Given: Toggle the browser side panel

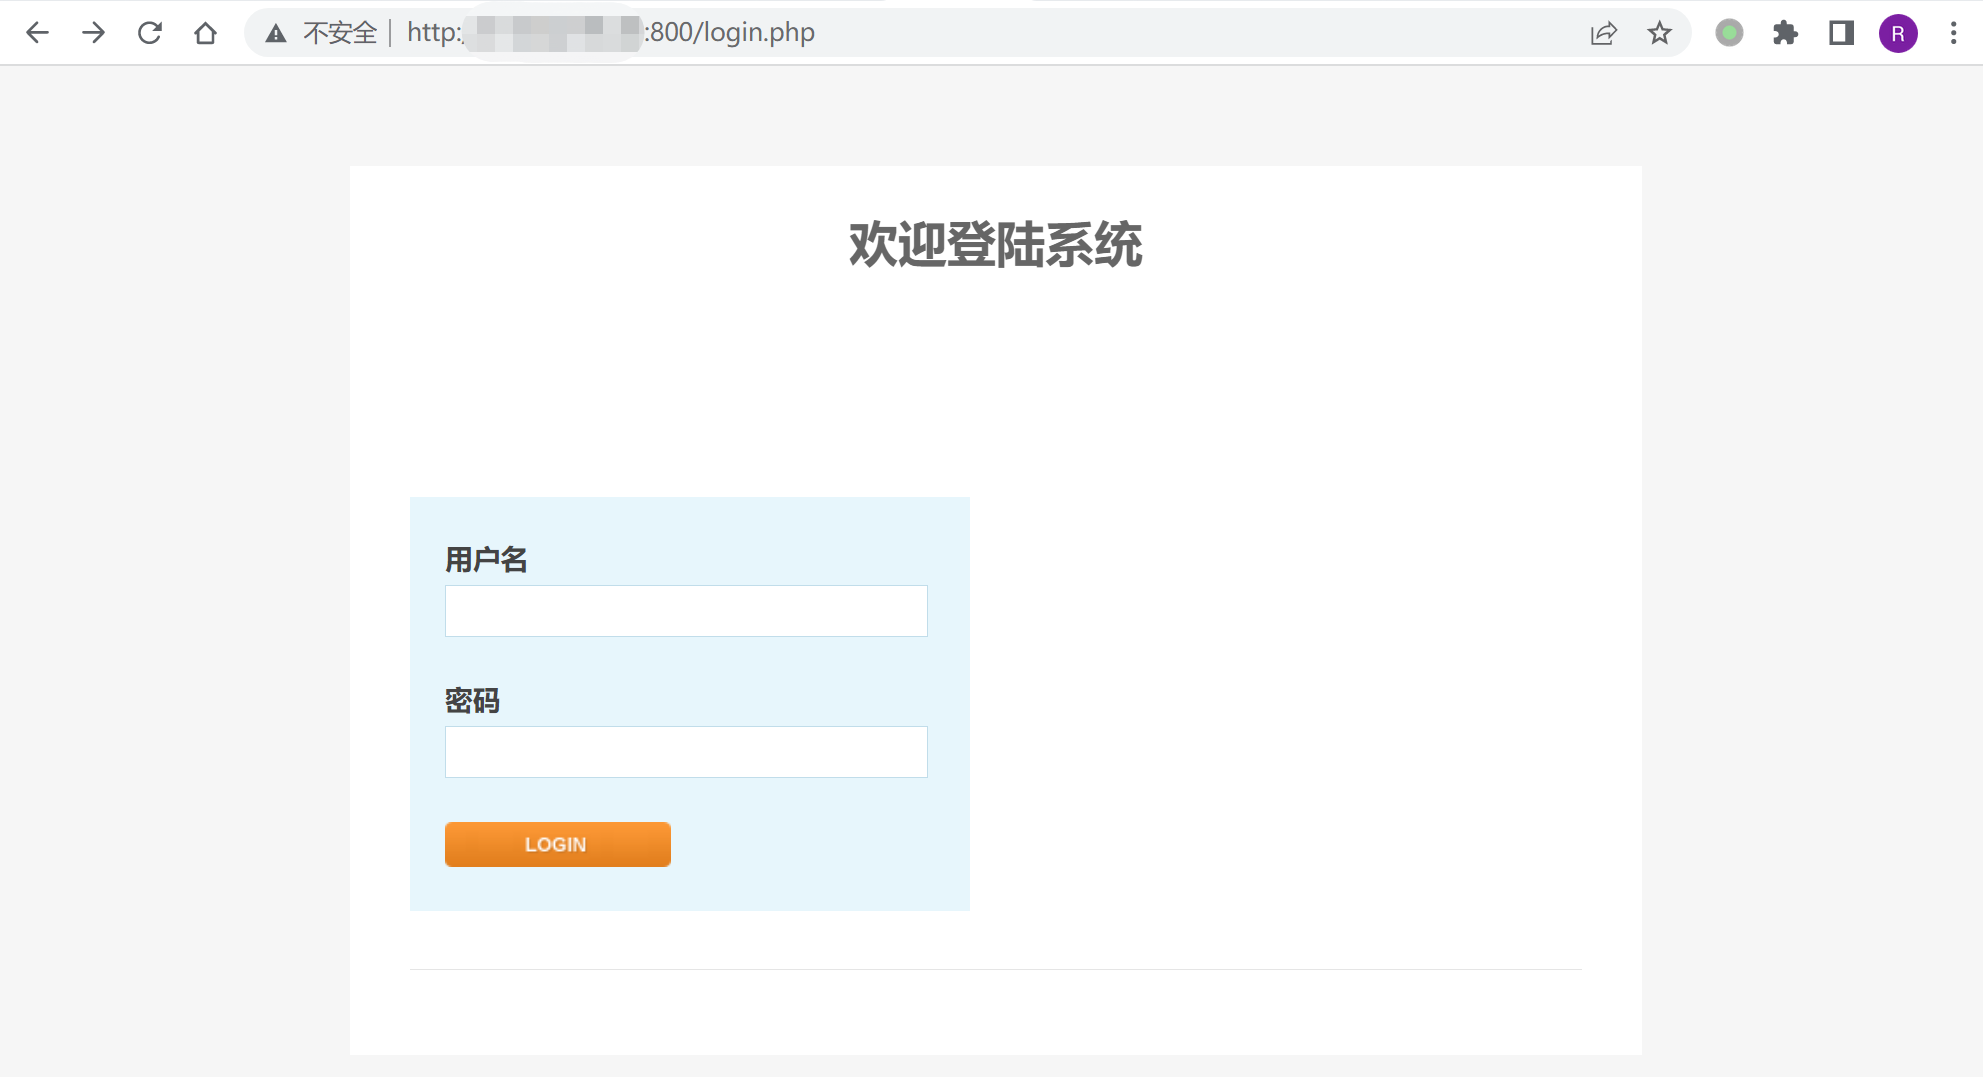Looking at the screenshot, I should [x=1841, y=33].
